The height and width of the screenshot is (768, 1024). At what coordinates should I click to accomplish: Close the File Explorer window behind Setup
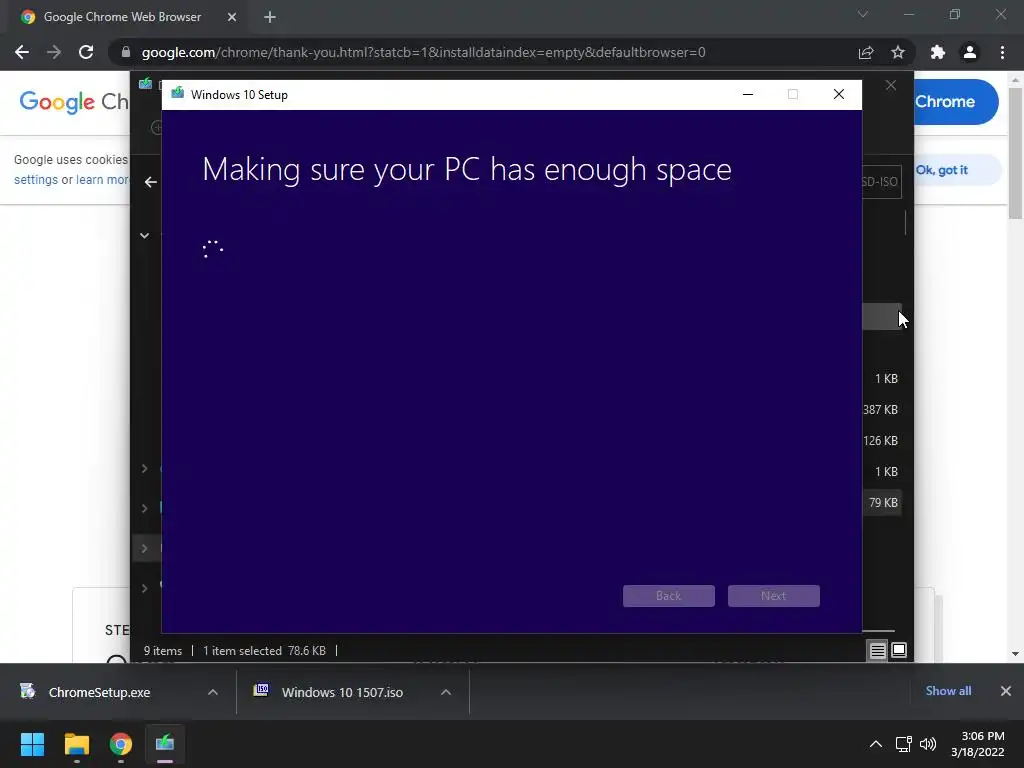(x=891, y=86)
